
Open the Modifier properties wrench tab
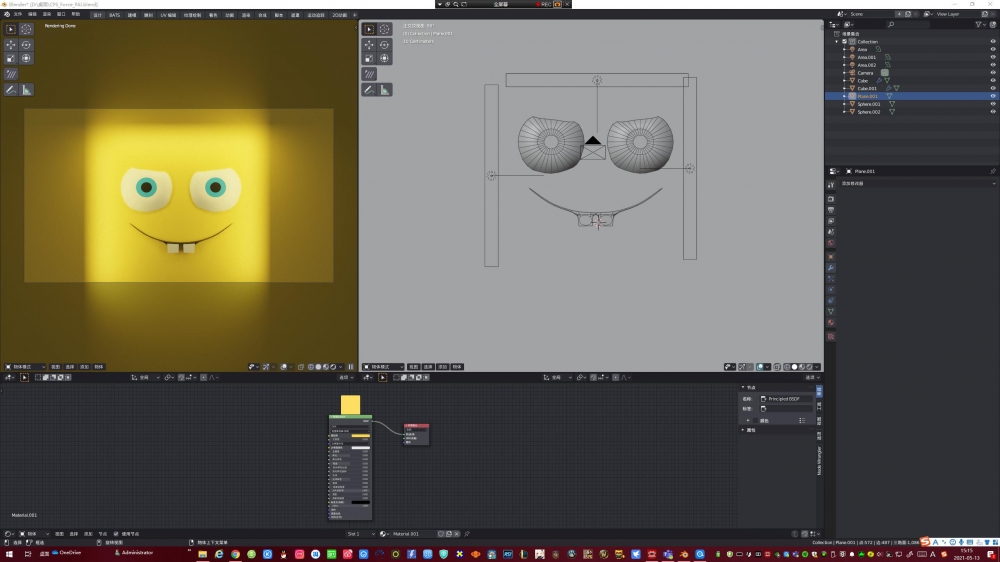(831, 268)
